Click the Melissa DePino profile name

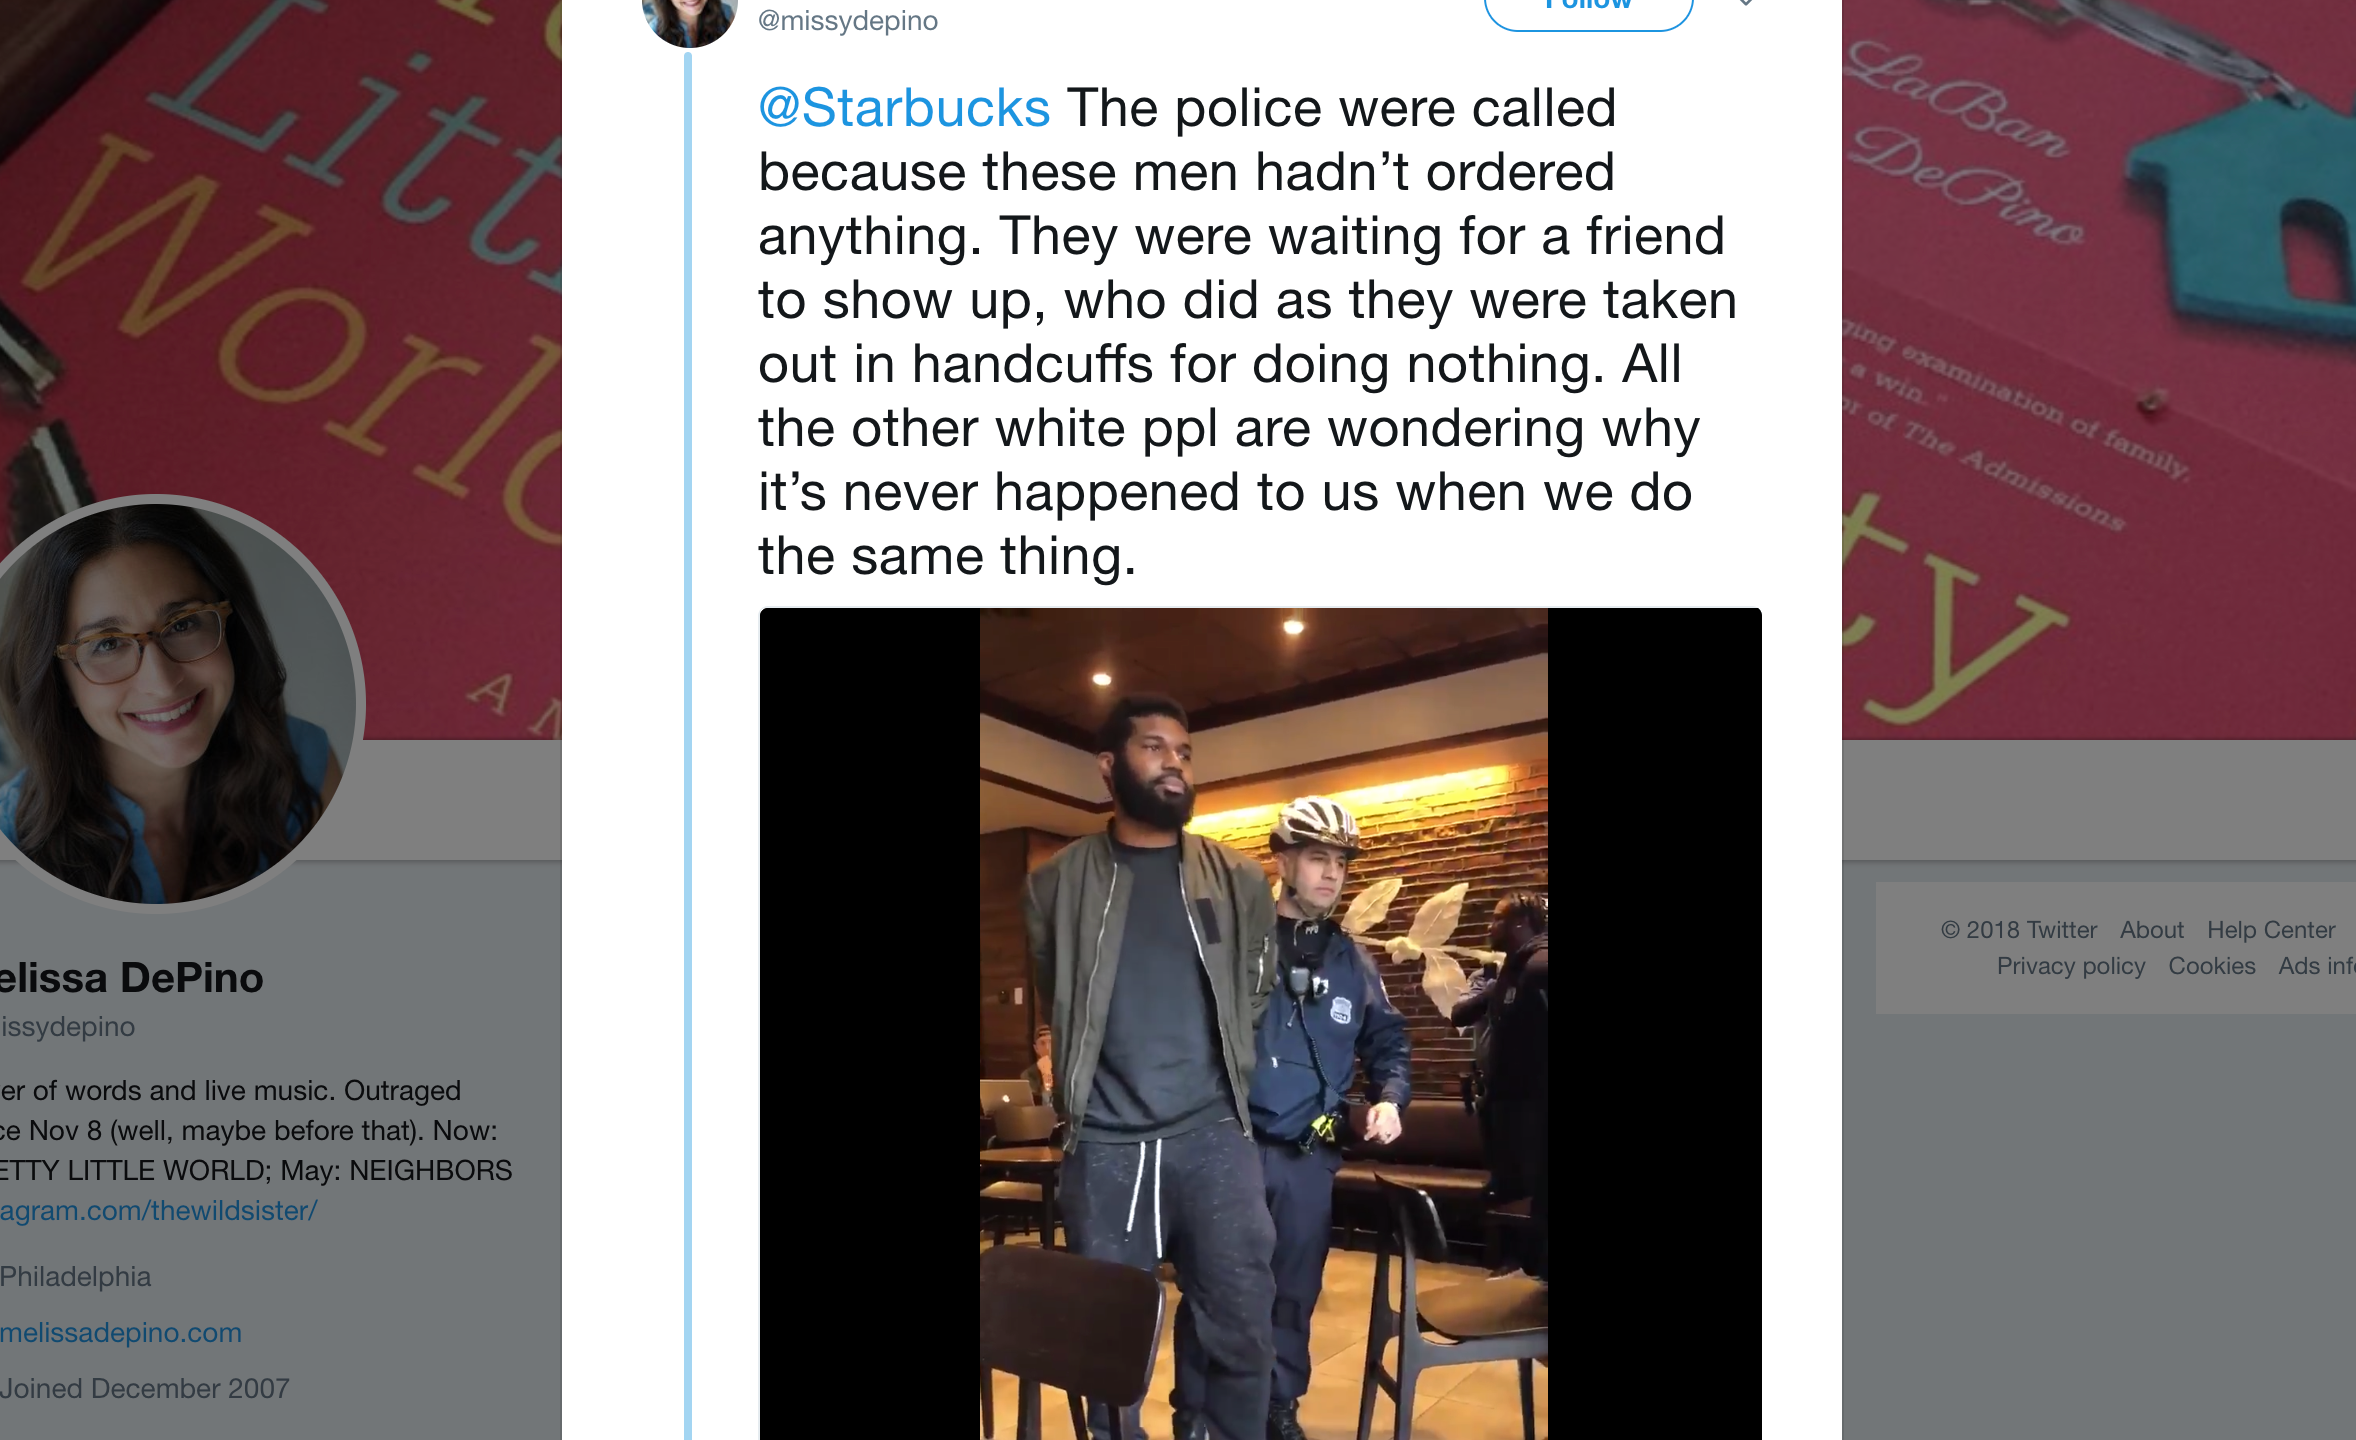(x=131, y=978)
